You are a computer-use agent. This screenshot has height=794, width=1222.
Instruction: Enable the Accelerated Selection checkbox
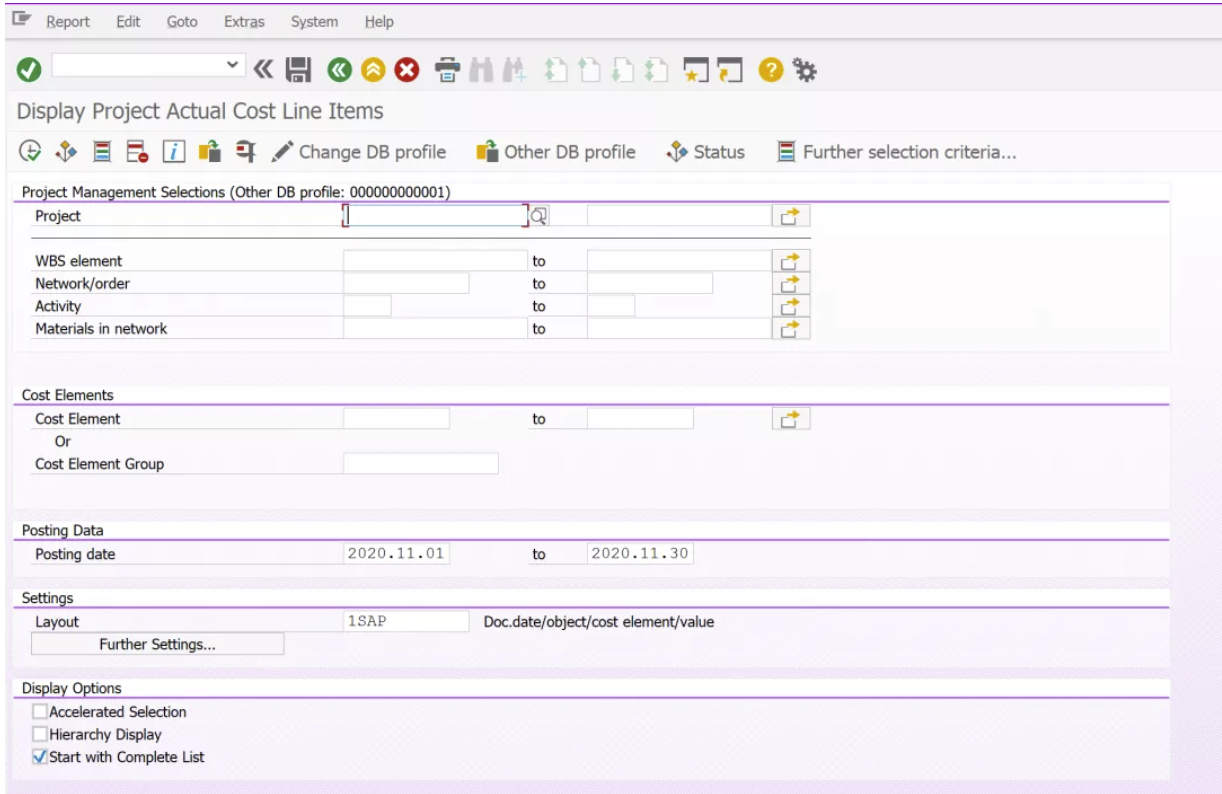coord(39,712)
